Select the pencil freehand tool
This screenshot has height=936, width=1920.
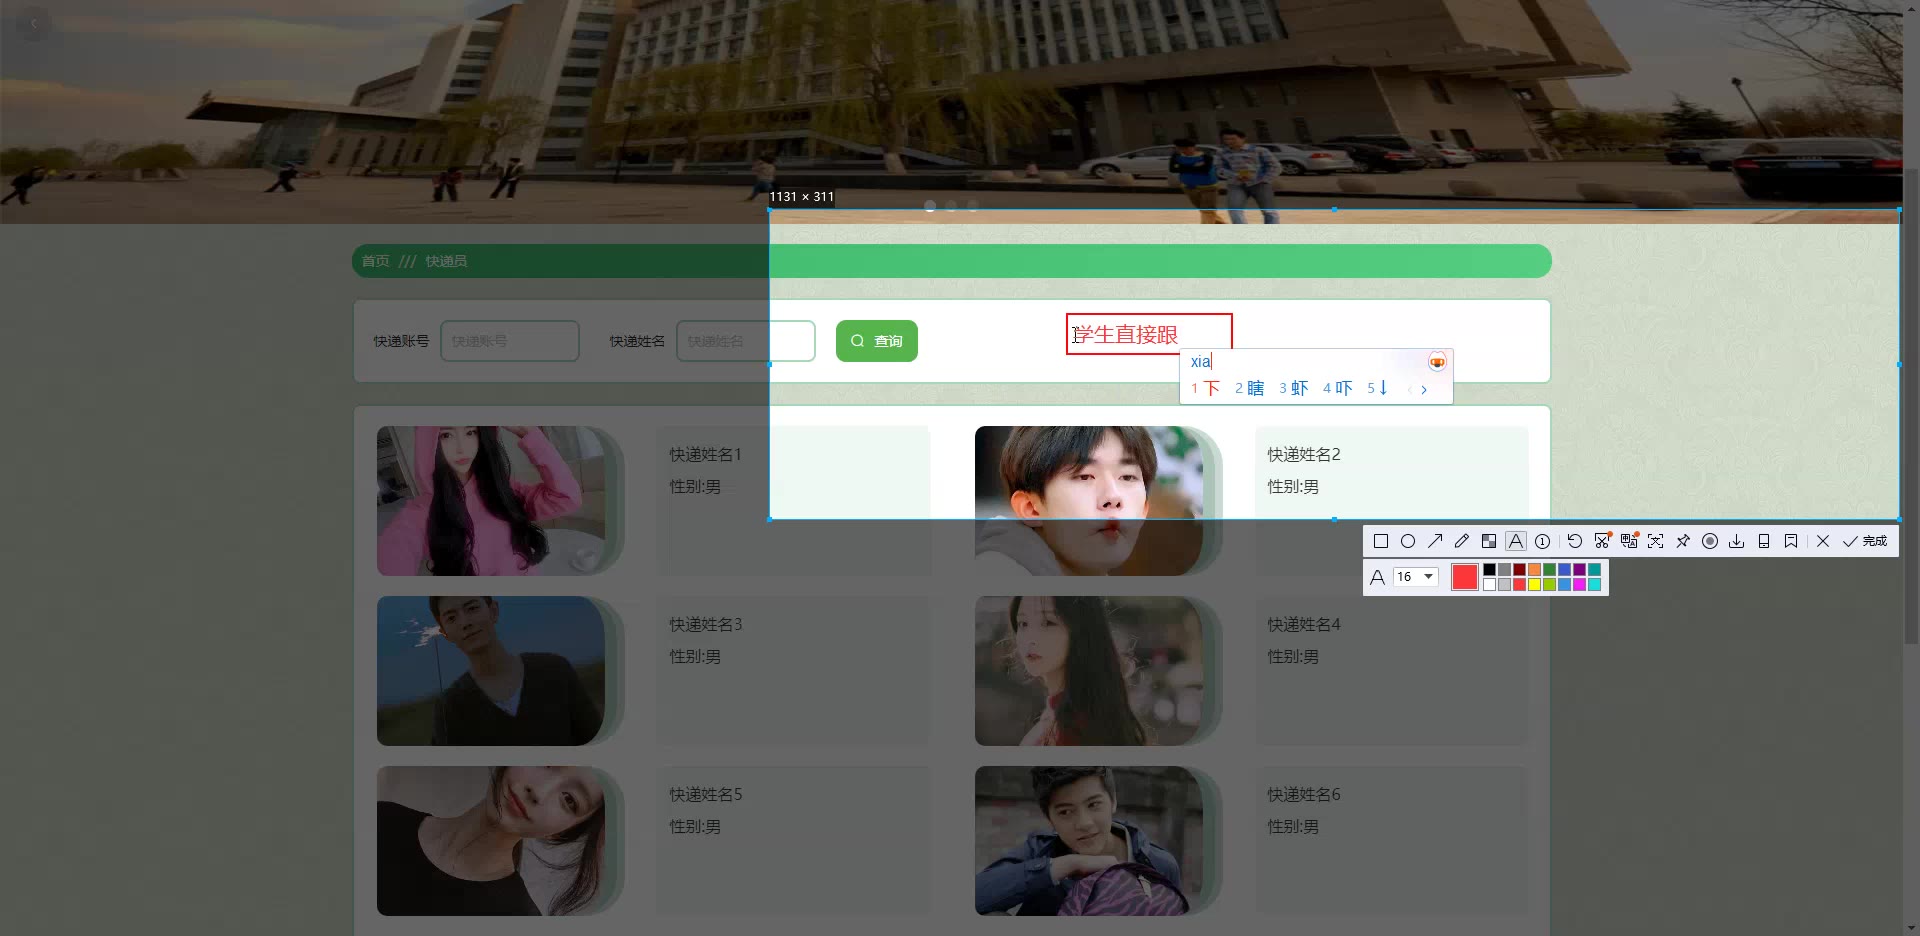tap(1462, 541)
